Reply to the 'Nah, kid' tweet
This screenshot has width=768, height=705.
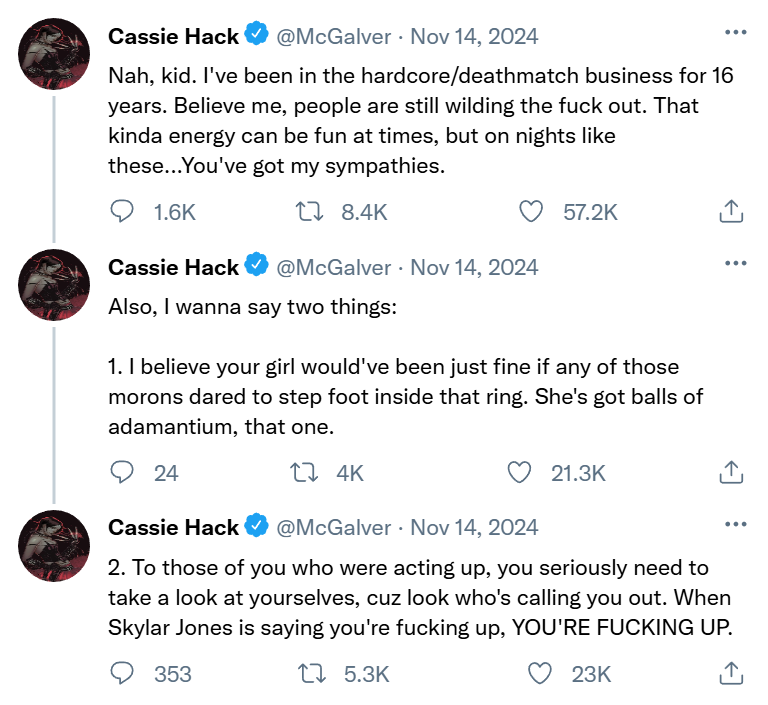click(x=122, y=212)
